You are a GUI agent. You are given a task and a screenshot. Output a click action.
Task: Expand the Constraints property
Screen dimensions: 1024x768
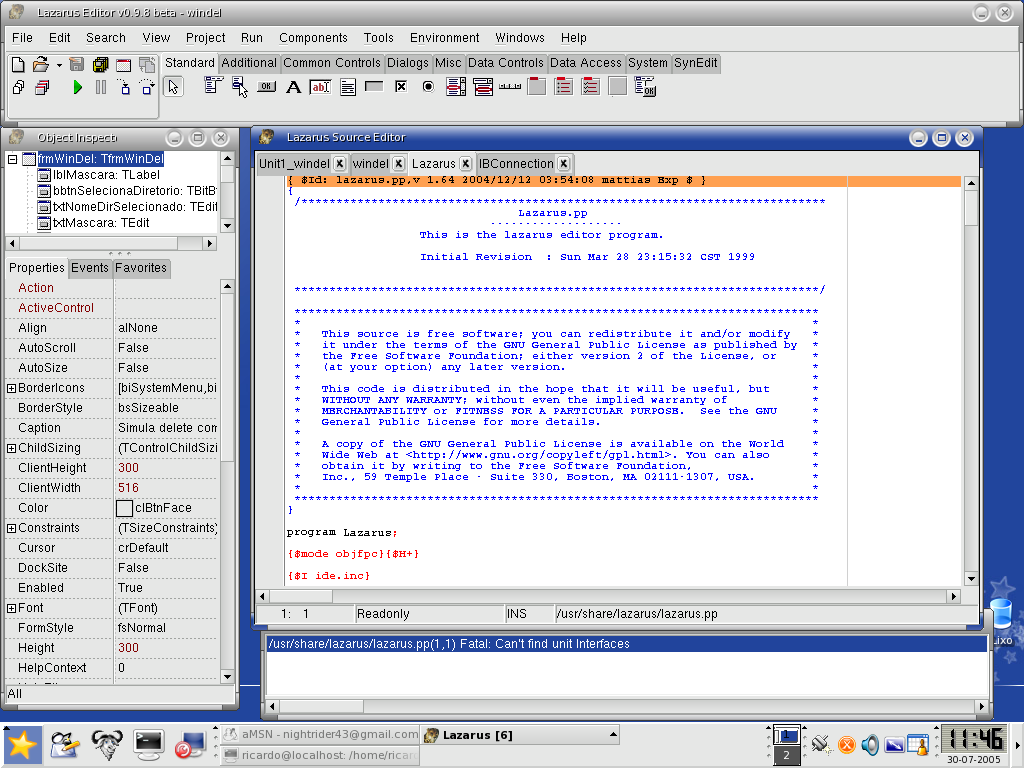point(11,528)
